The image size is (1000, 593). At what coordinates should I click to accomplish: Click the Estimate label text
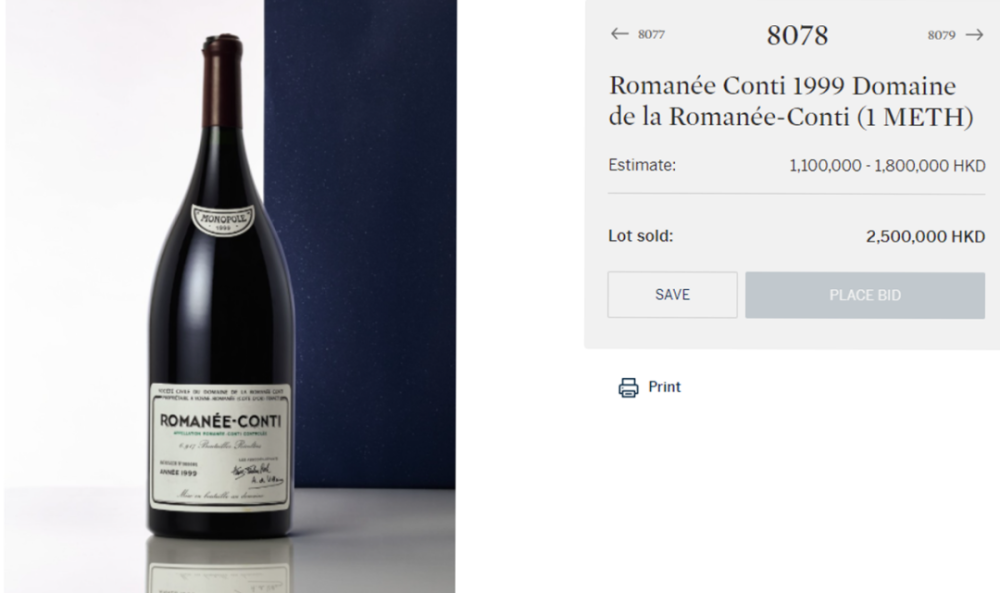pos(642,165)
